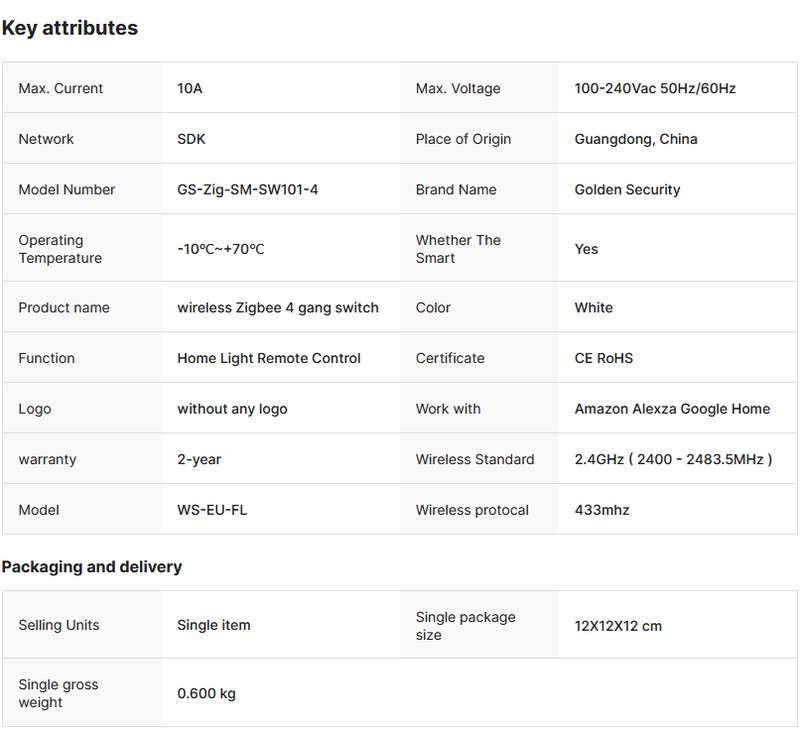Image resolution: width=800 pixels, height=733 pixels.
Task: Click Amazon Alexza Google Home value
Action: [672, 409]
